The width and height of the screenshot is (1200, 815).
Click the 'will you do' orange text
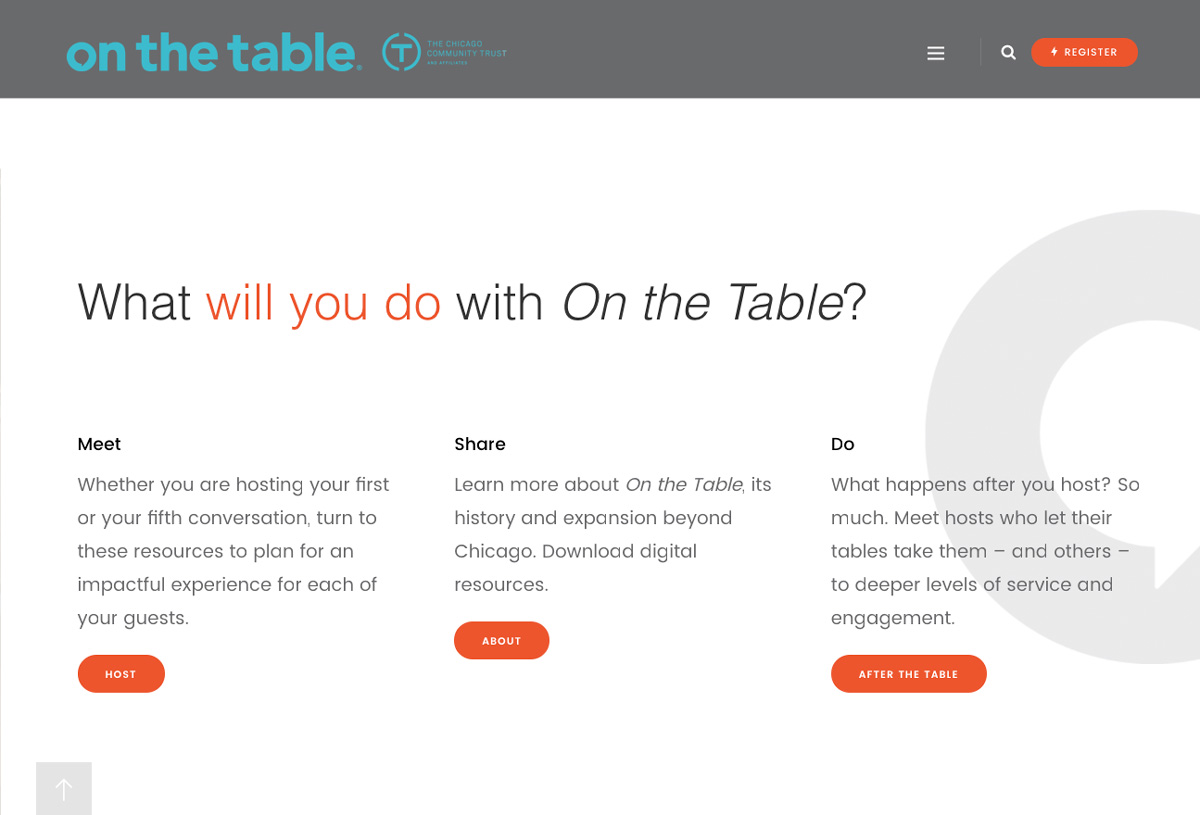coord(323,302)
